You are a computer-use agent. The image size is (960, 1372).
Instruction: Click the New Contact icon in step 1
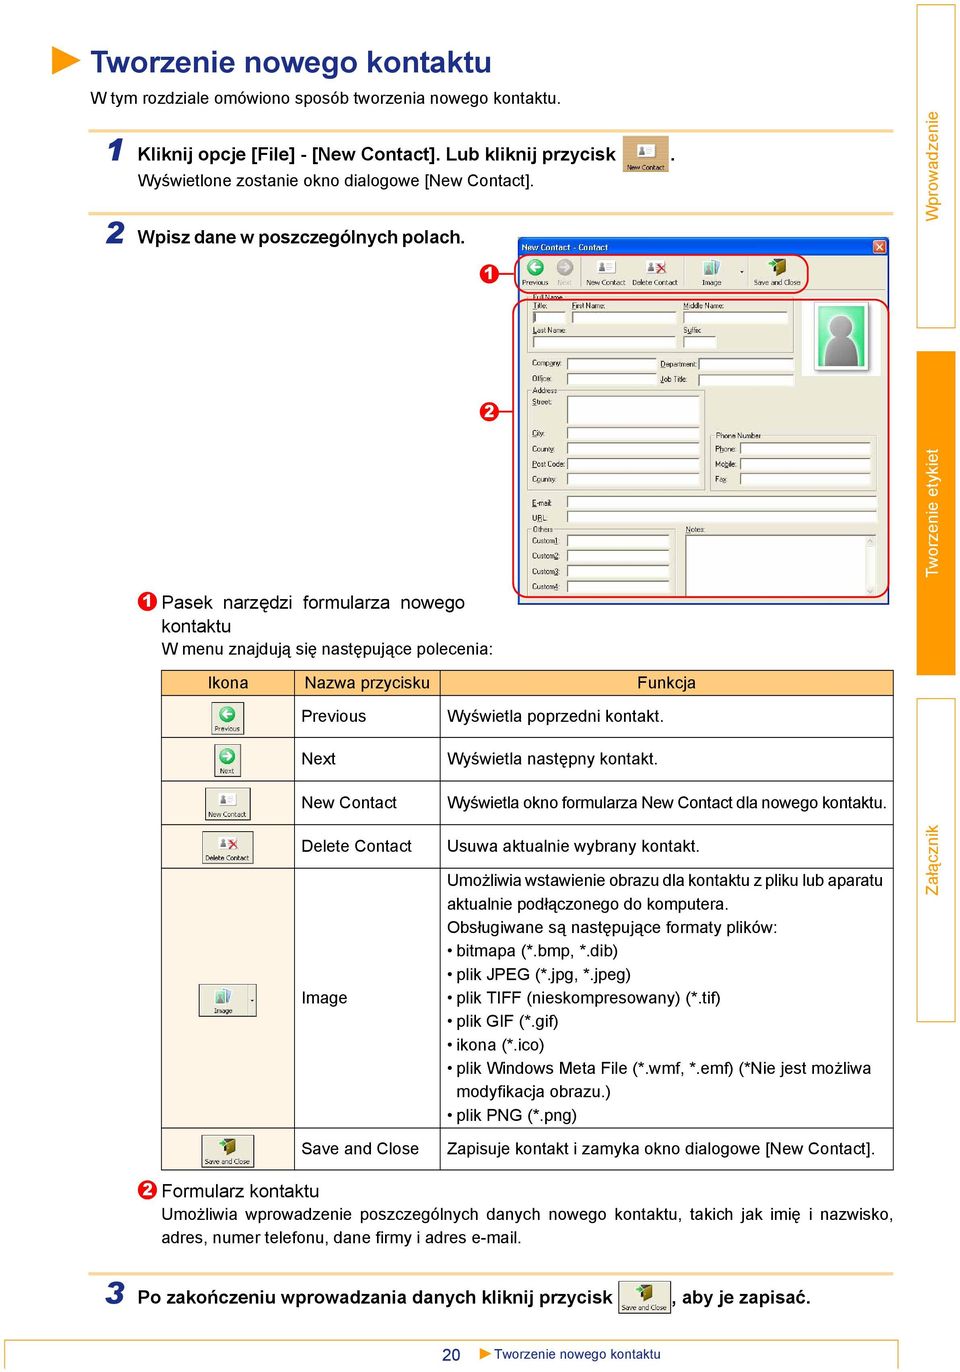[646, 155]
